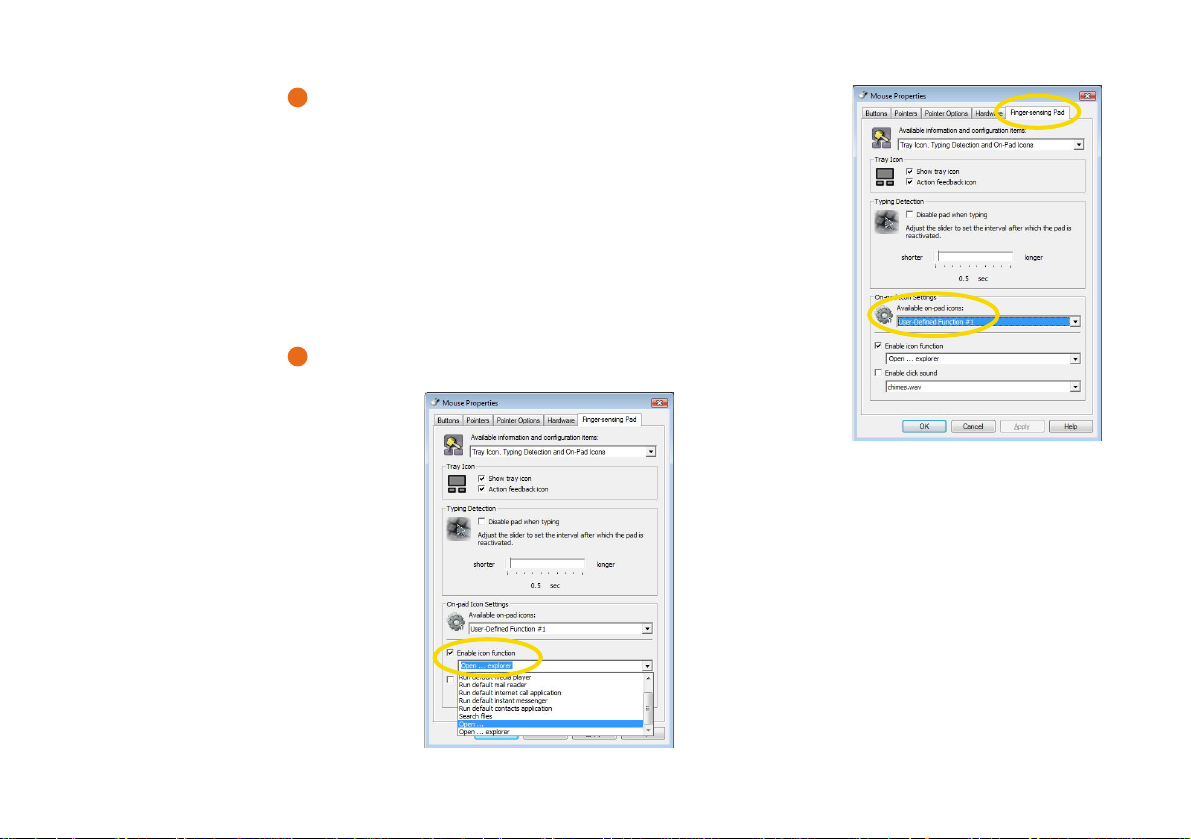The width and height of the screenshot is (1191, 839).
Task: Check Disable pad when typing in the open-list dialog
Action: [482, 522]
